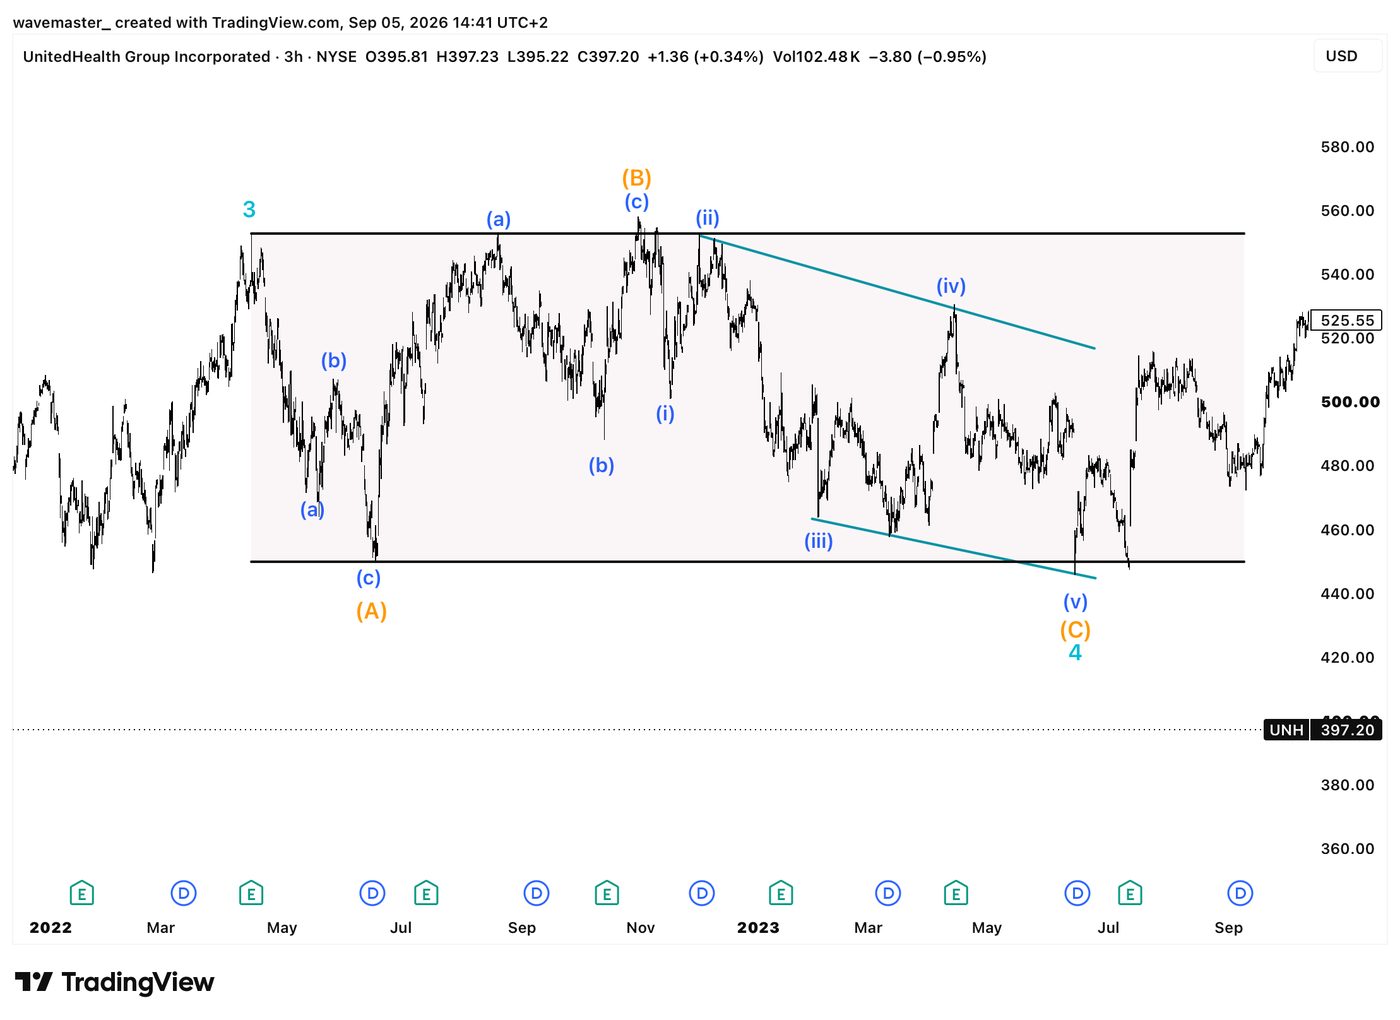Click the Vol102.48K volume reading

coord(816,57)
